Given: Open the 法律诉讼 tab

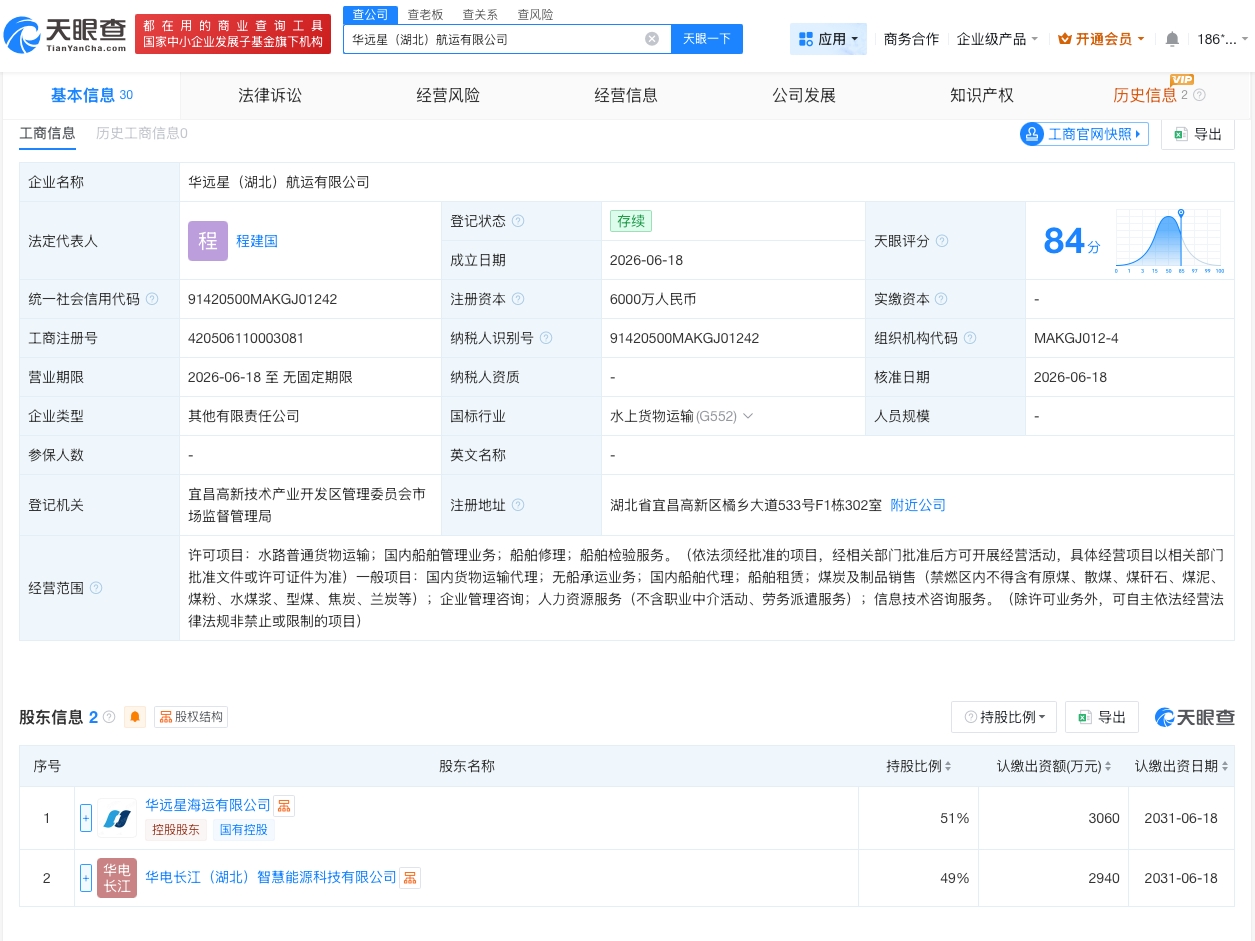Looking at the screenshot, I should (x=270, y=95).
